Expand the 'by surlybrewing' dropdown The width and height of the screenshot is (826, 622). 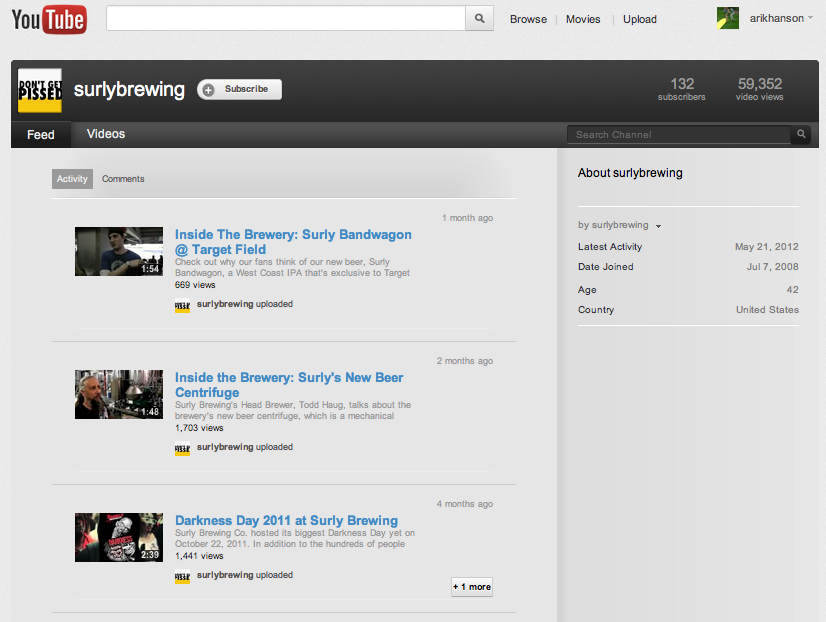[658, 226]
